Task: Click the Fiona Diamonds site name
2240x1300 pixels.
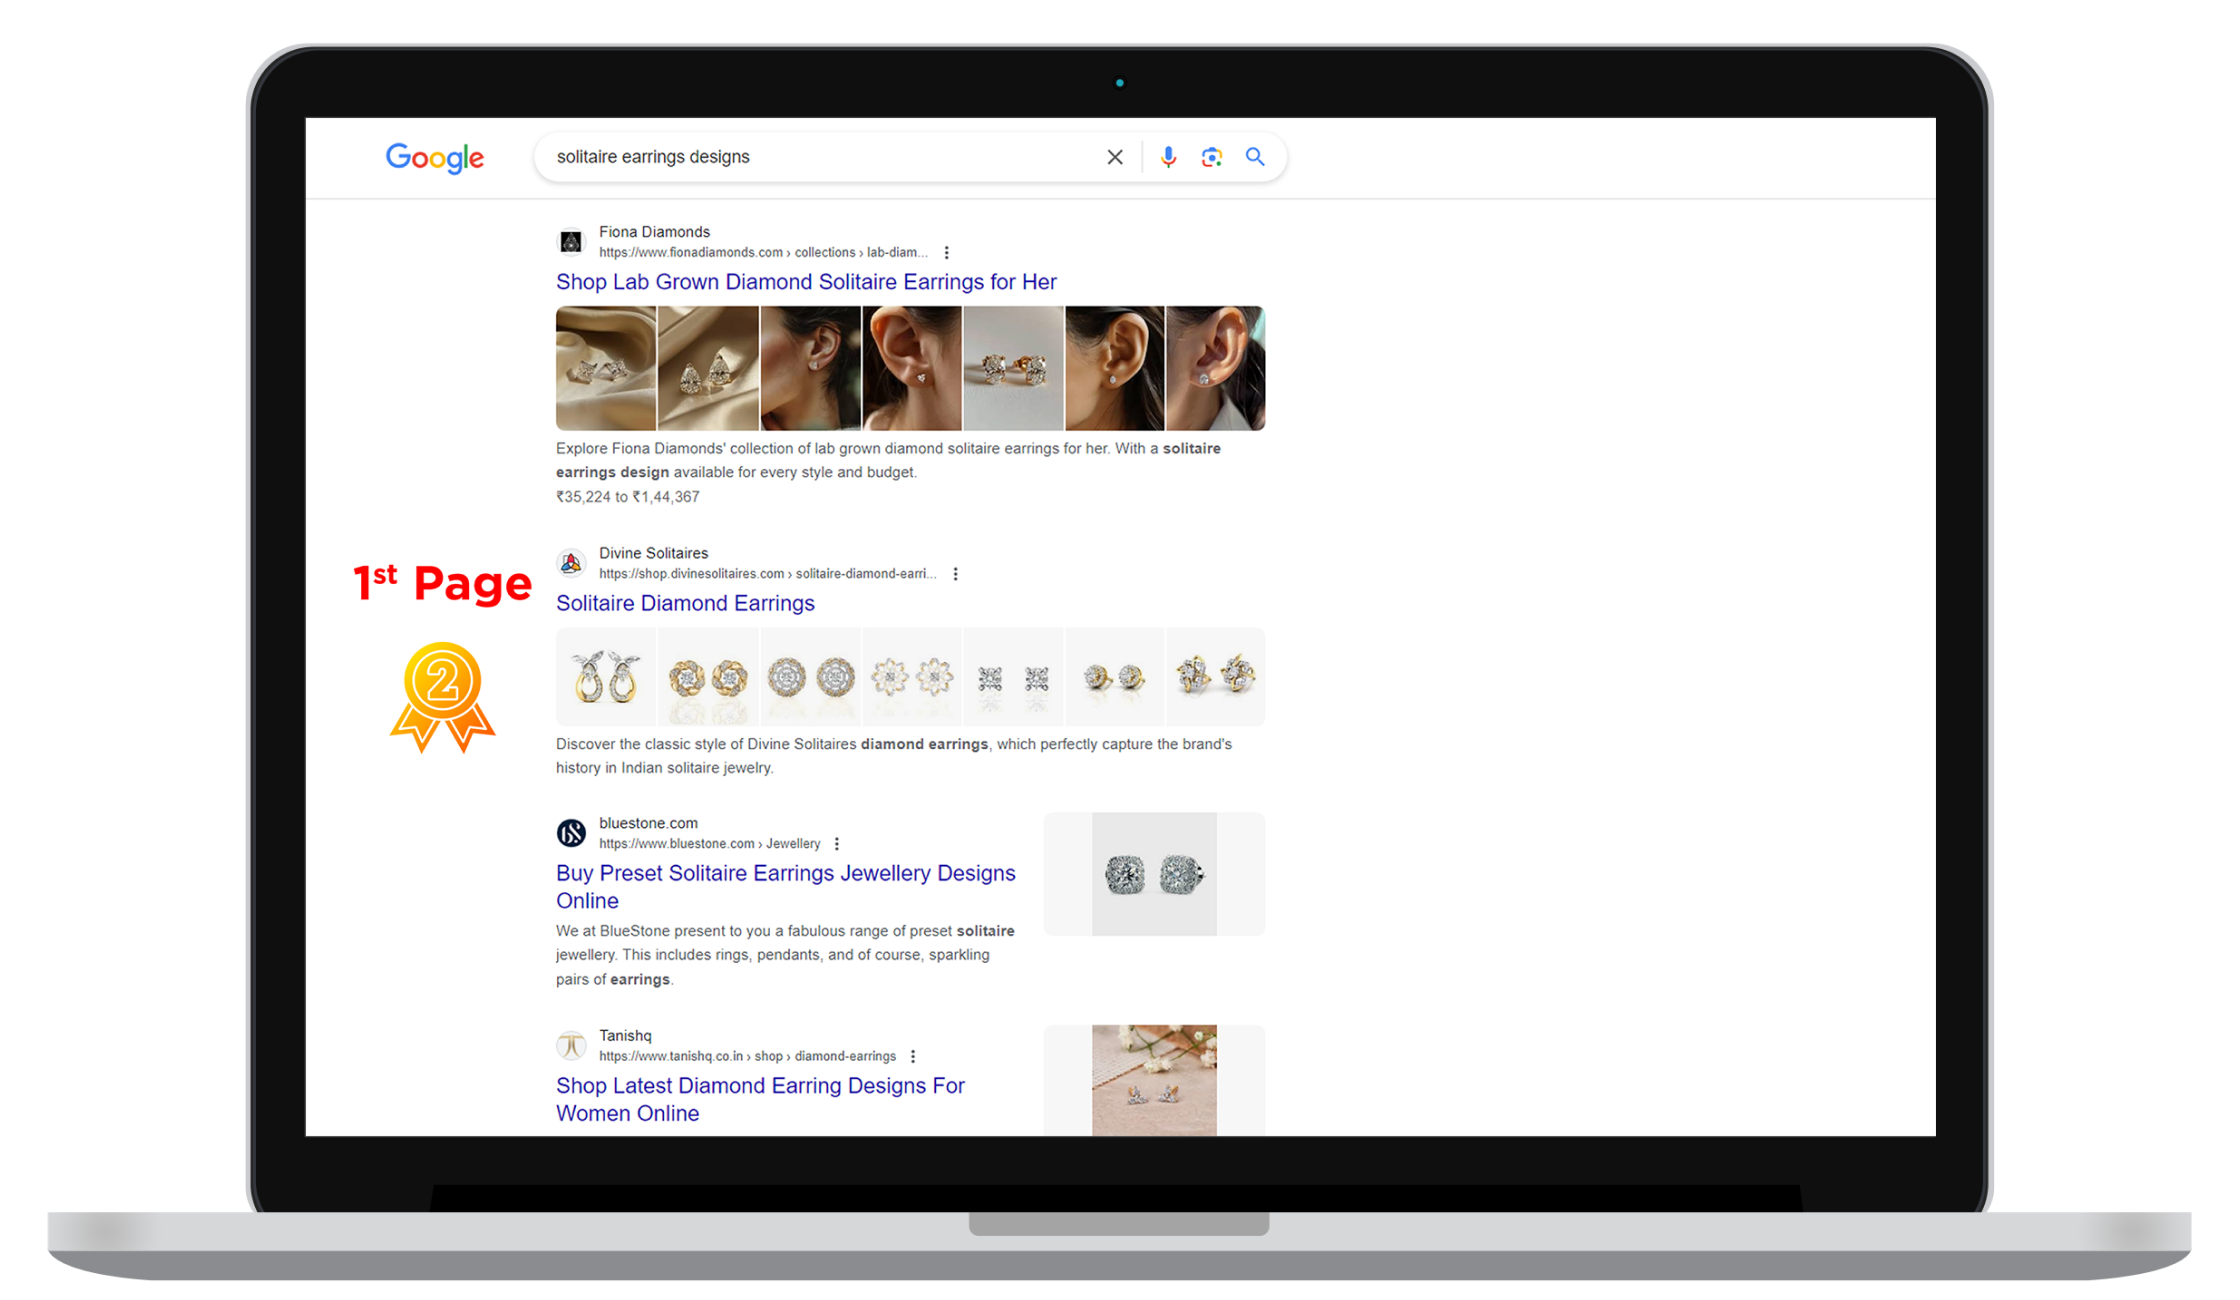Action: 654,232
